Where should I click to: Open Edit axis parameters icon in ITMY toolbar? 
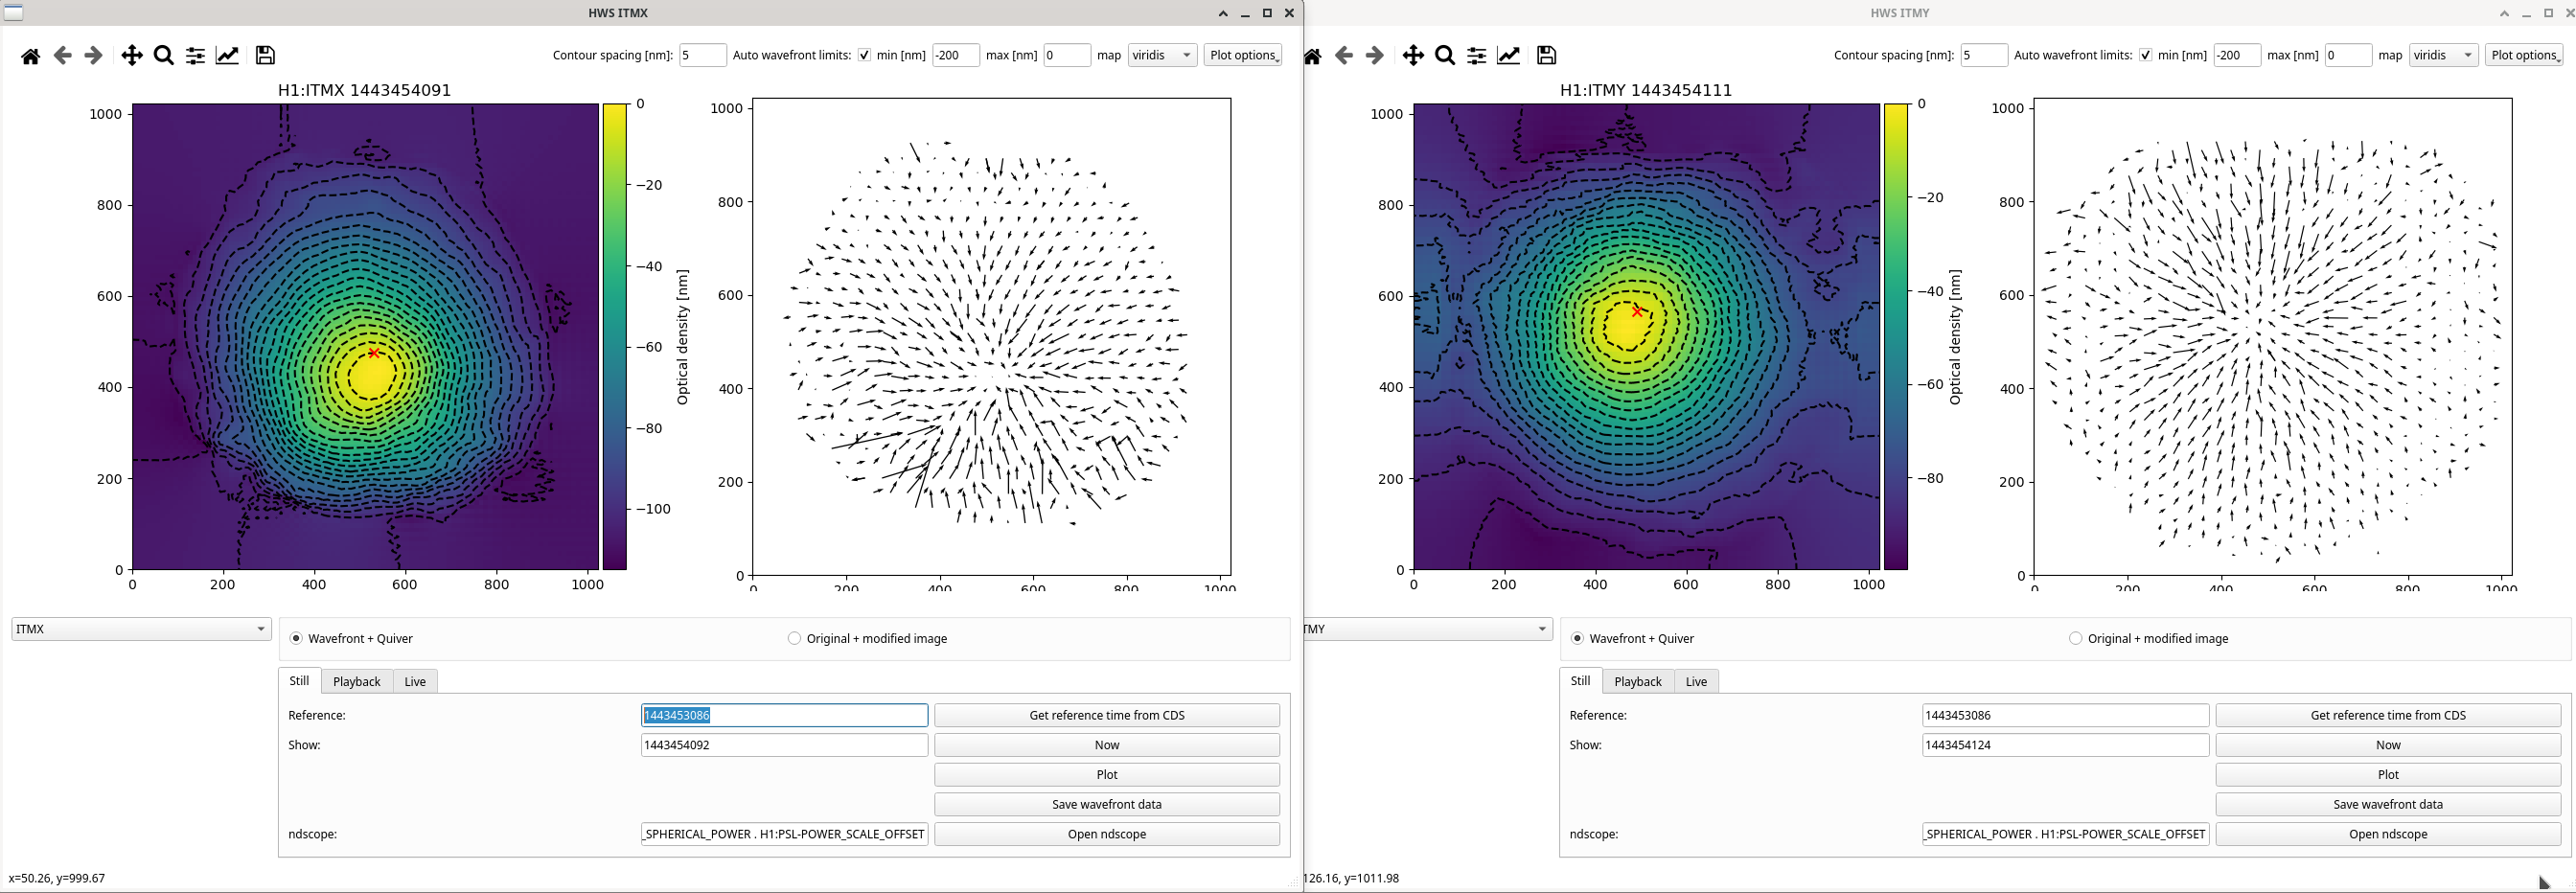point(1509,56)
